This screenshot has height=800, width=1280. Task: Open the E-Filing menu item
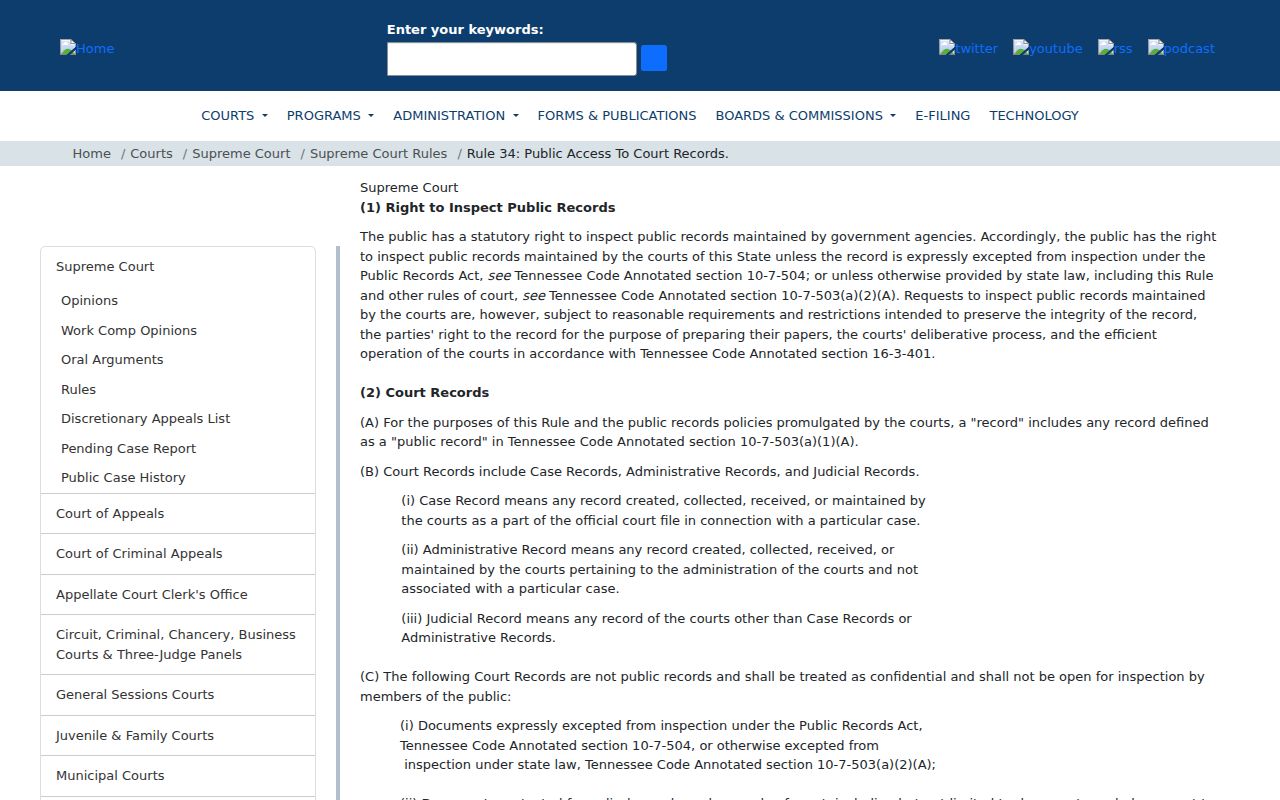coord(942,115)
